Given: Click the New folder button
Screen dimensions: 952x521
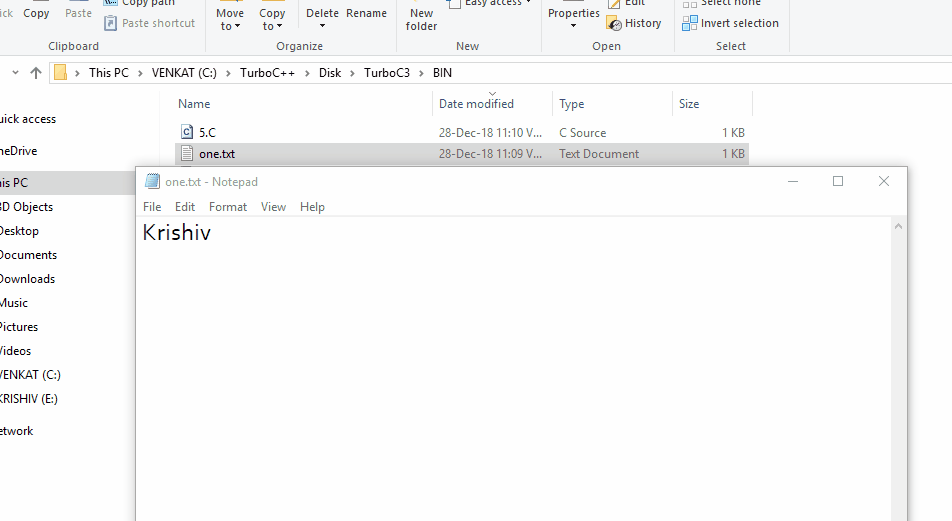Looking at the screenshot, I should point(421,20).
